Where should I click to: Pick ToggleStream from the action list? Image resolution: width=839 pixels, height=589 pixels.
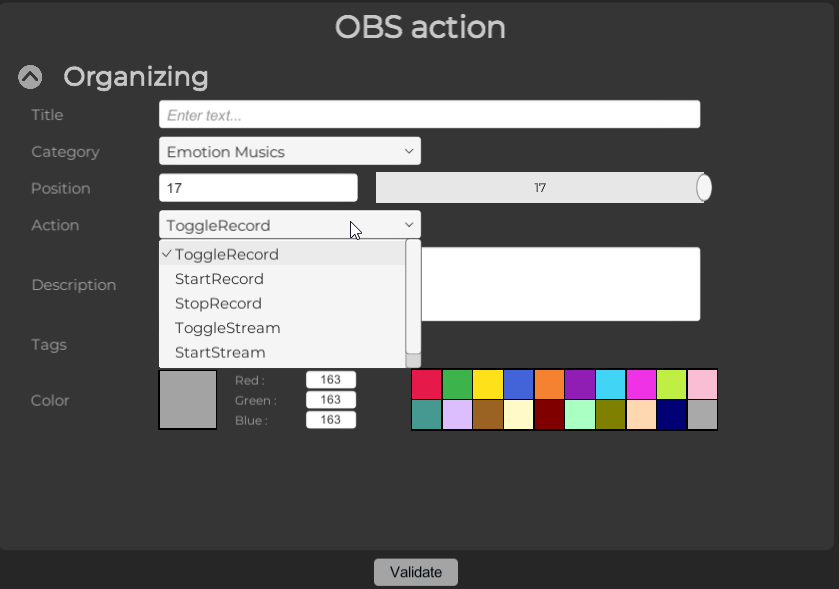(283, 328)
